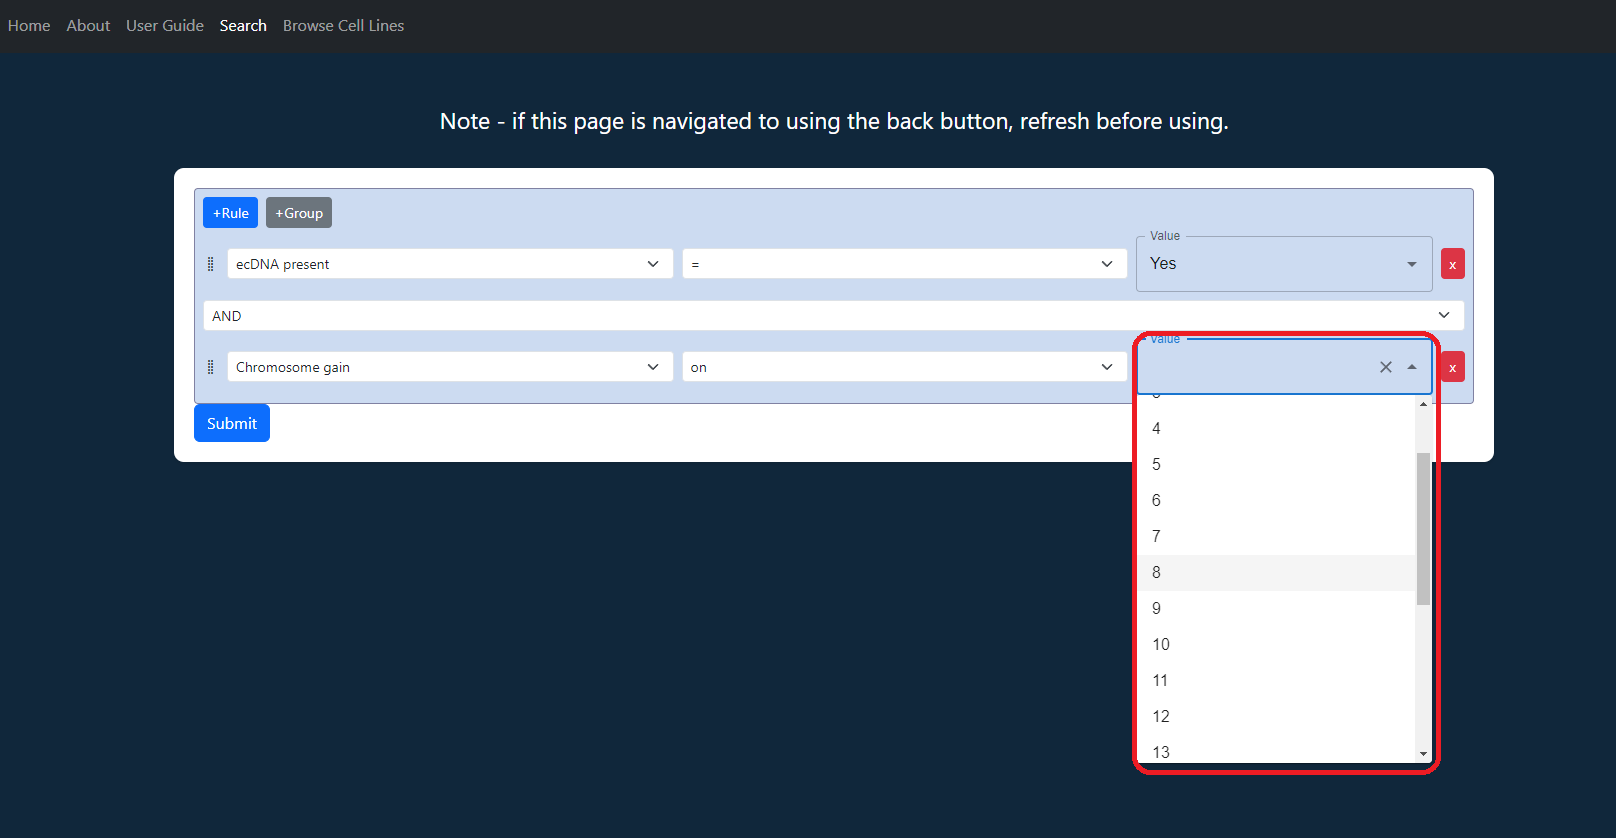This screenshot has width=1616, height=838.
Task: Grab the ecDNA present rule drag handle
Action: (x=210, y=264)
